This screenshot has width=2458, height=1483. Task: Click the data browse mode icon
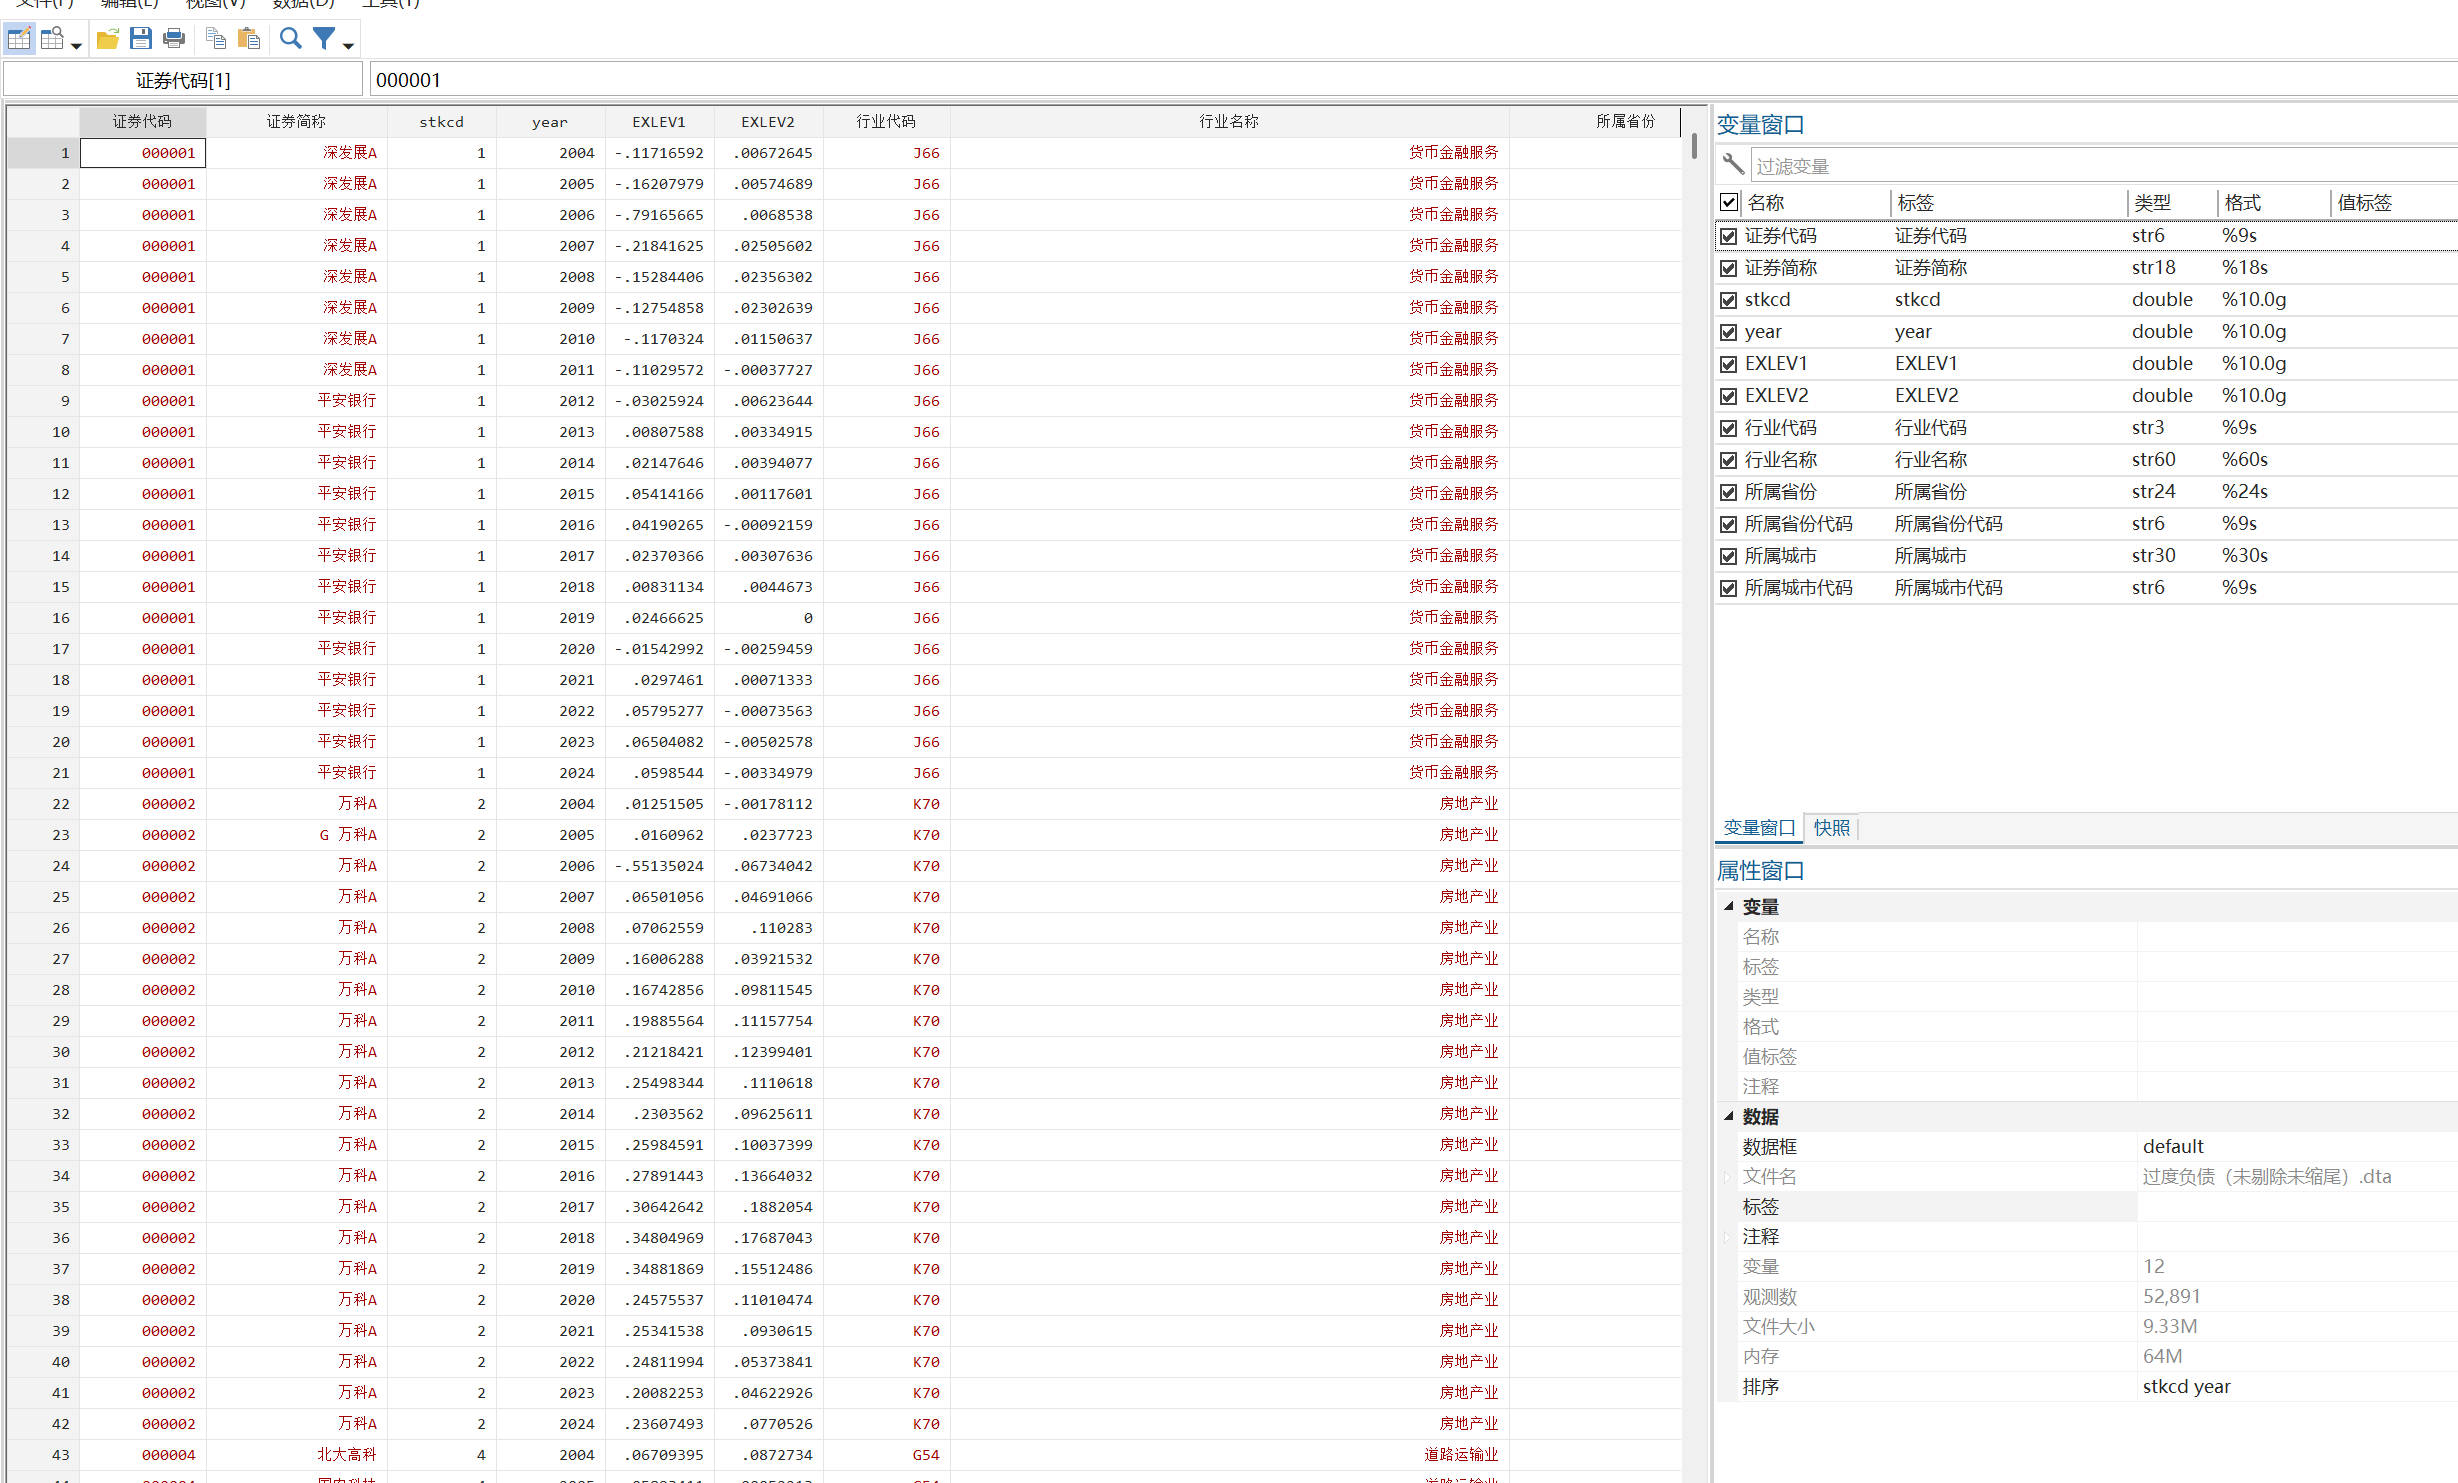[52, 39]
